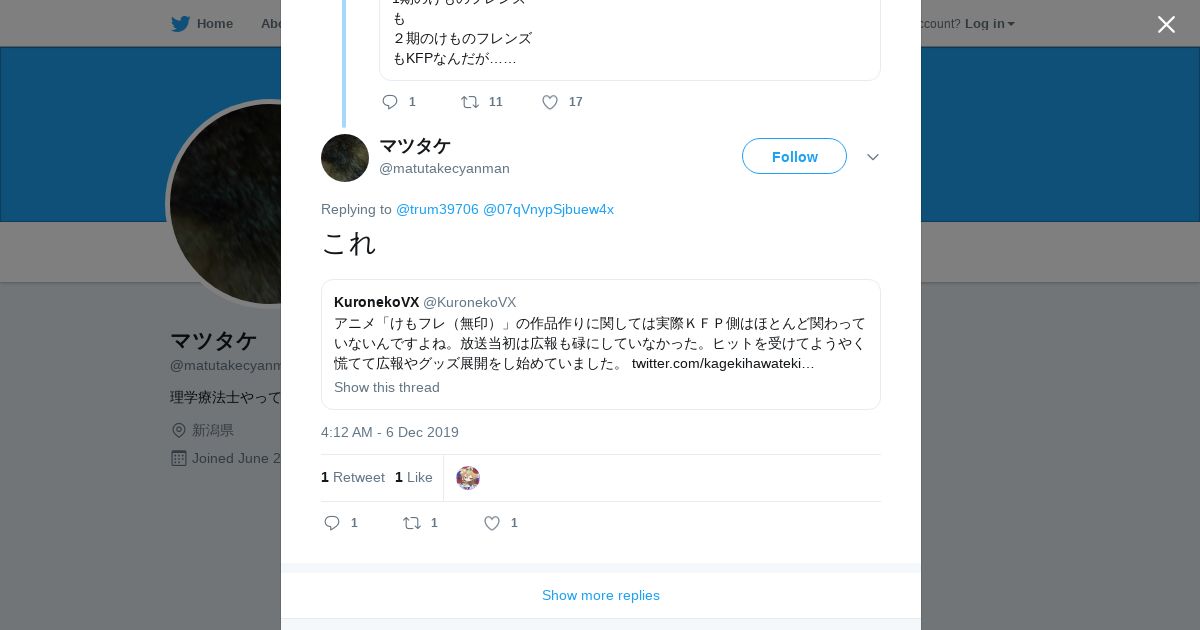Open the 4:12 AM - 6 Dec 2019 timestamp

click(x=390, y=432)
